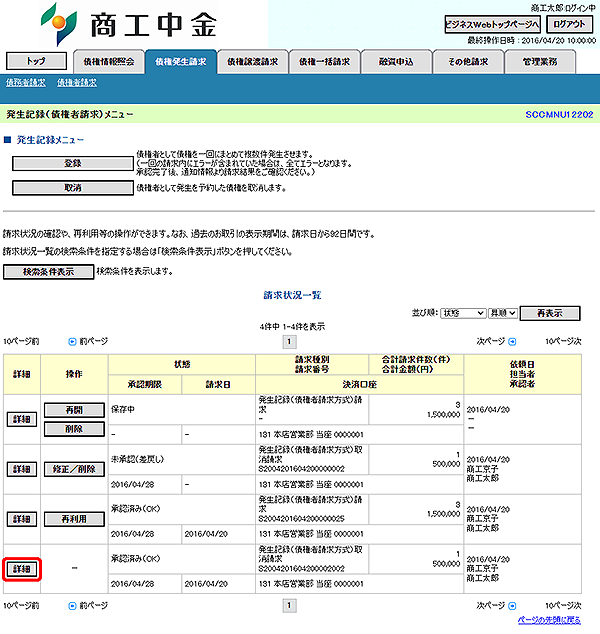Click ページの先頭に戻る link

pos(549,620)
